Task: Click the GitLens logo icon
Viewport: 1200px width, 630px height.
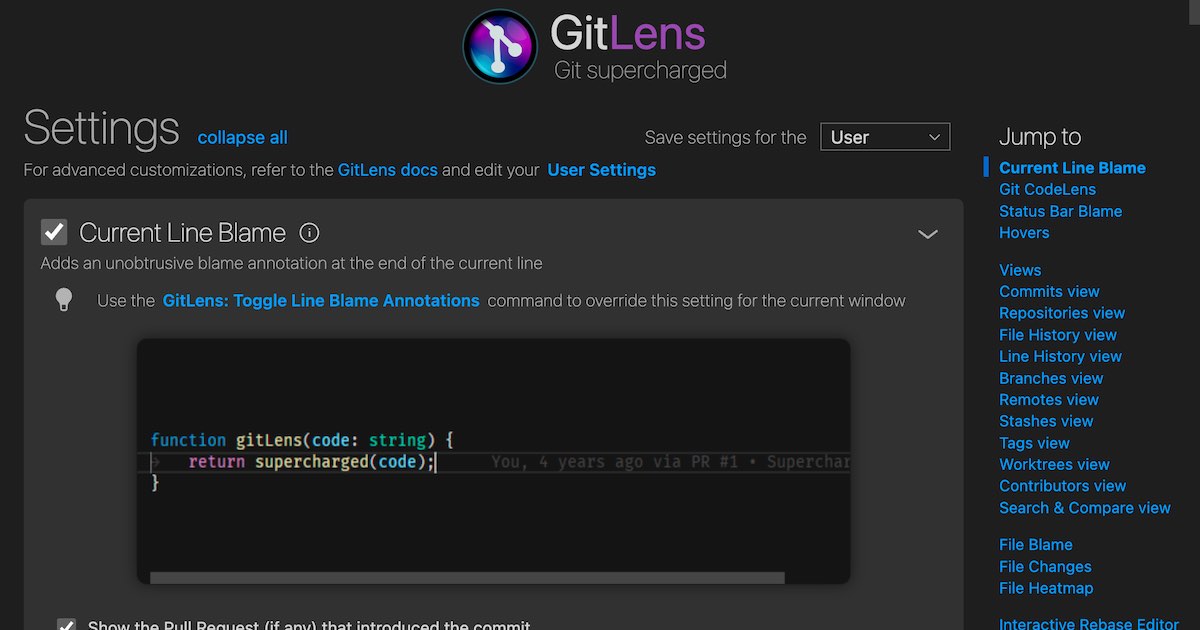Action: pos(499,46)
